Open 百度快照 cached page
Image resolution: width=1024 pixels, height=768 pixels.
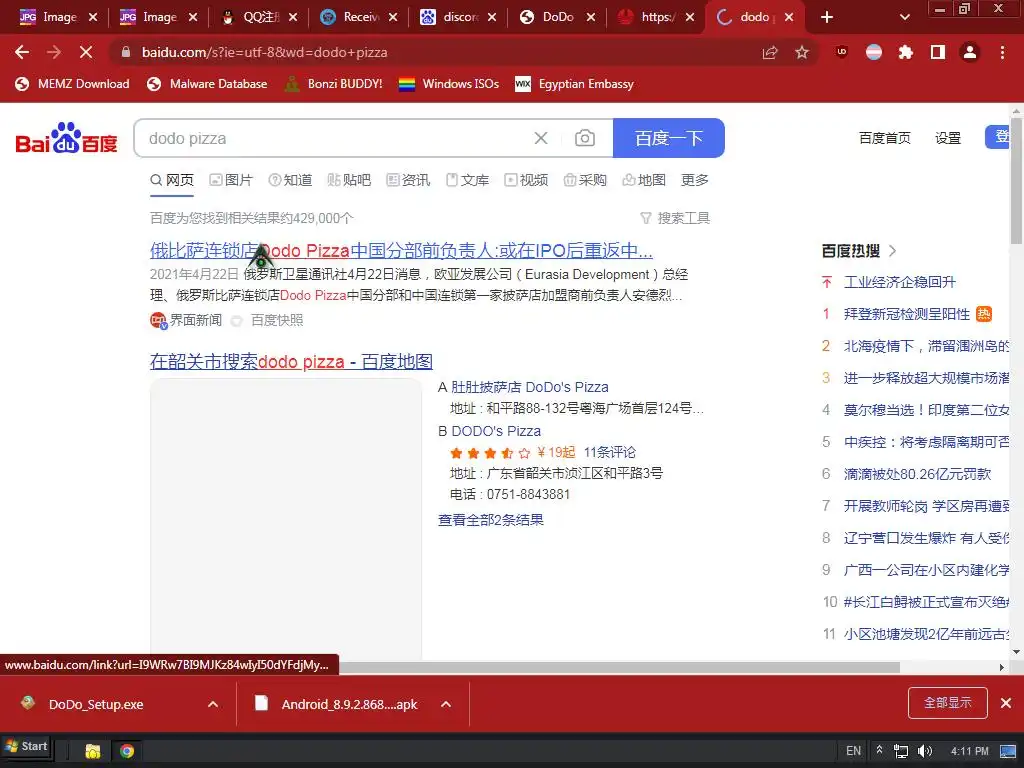[x=277, y=320]
